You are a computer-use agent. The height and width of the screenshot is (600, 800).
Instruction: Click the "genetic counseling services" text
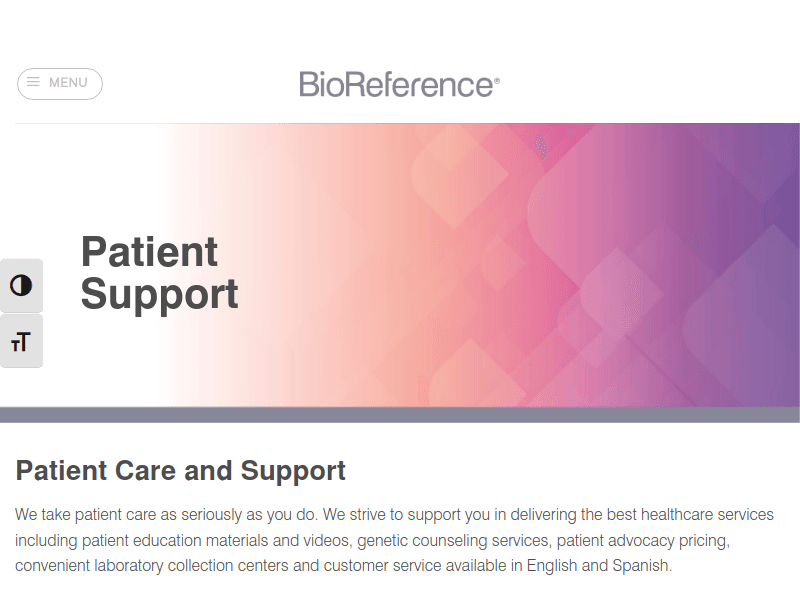point(451,541)
